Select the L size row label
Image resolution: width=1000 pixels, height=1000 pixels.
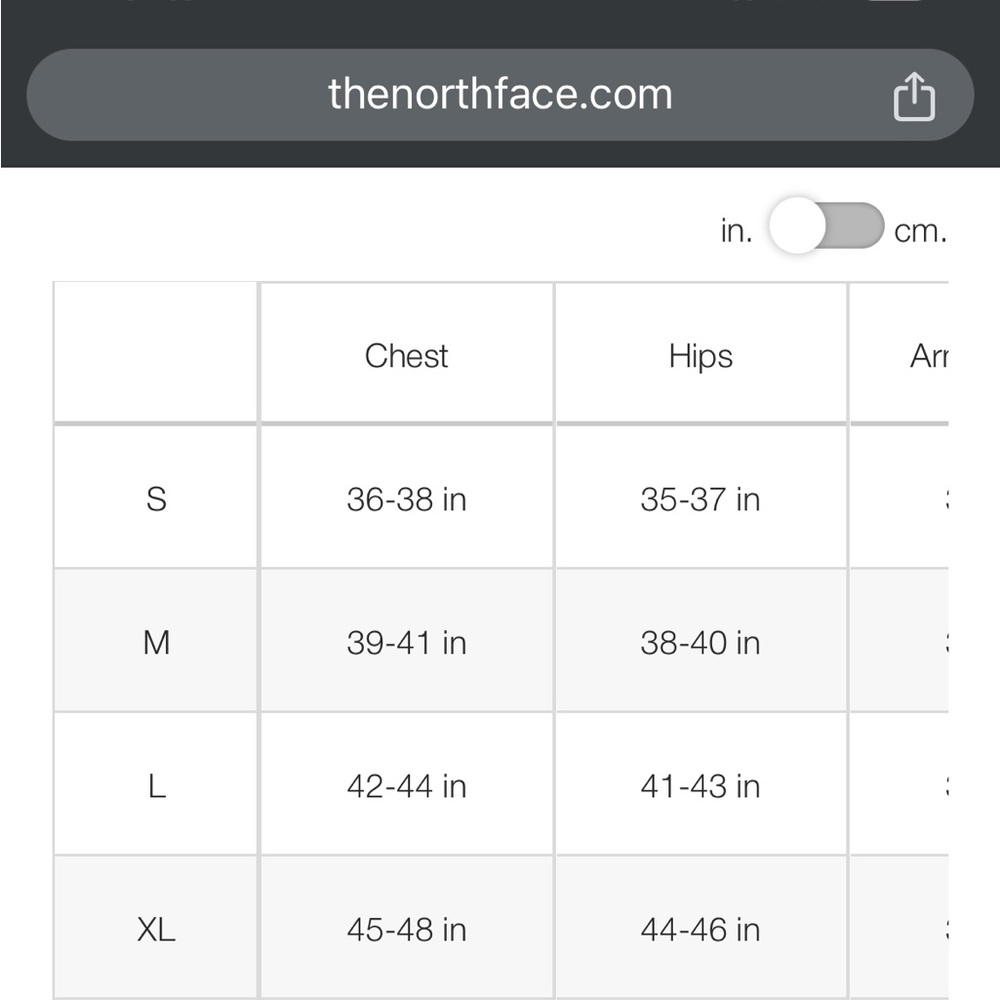[156, 784]
